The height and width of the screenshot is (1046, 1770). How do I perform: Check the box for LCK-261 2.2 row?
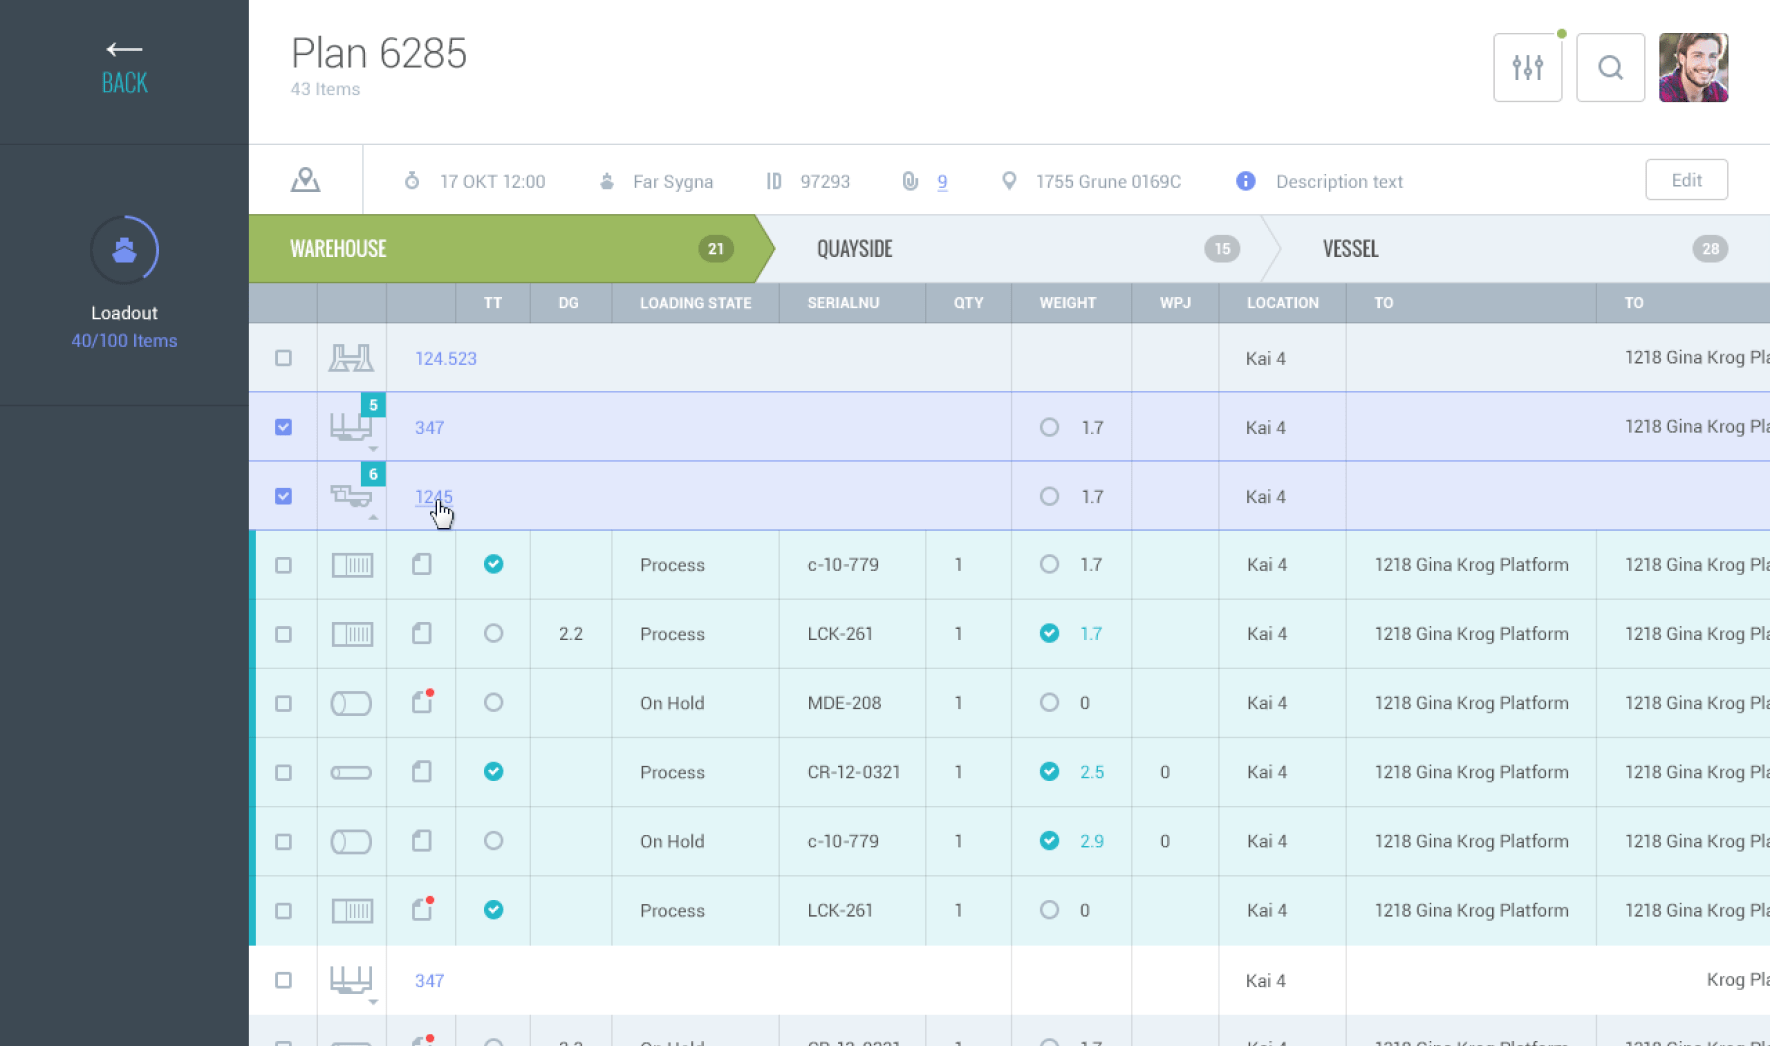coord(283,635)
